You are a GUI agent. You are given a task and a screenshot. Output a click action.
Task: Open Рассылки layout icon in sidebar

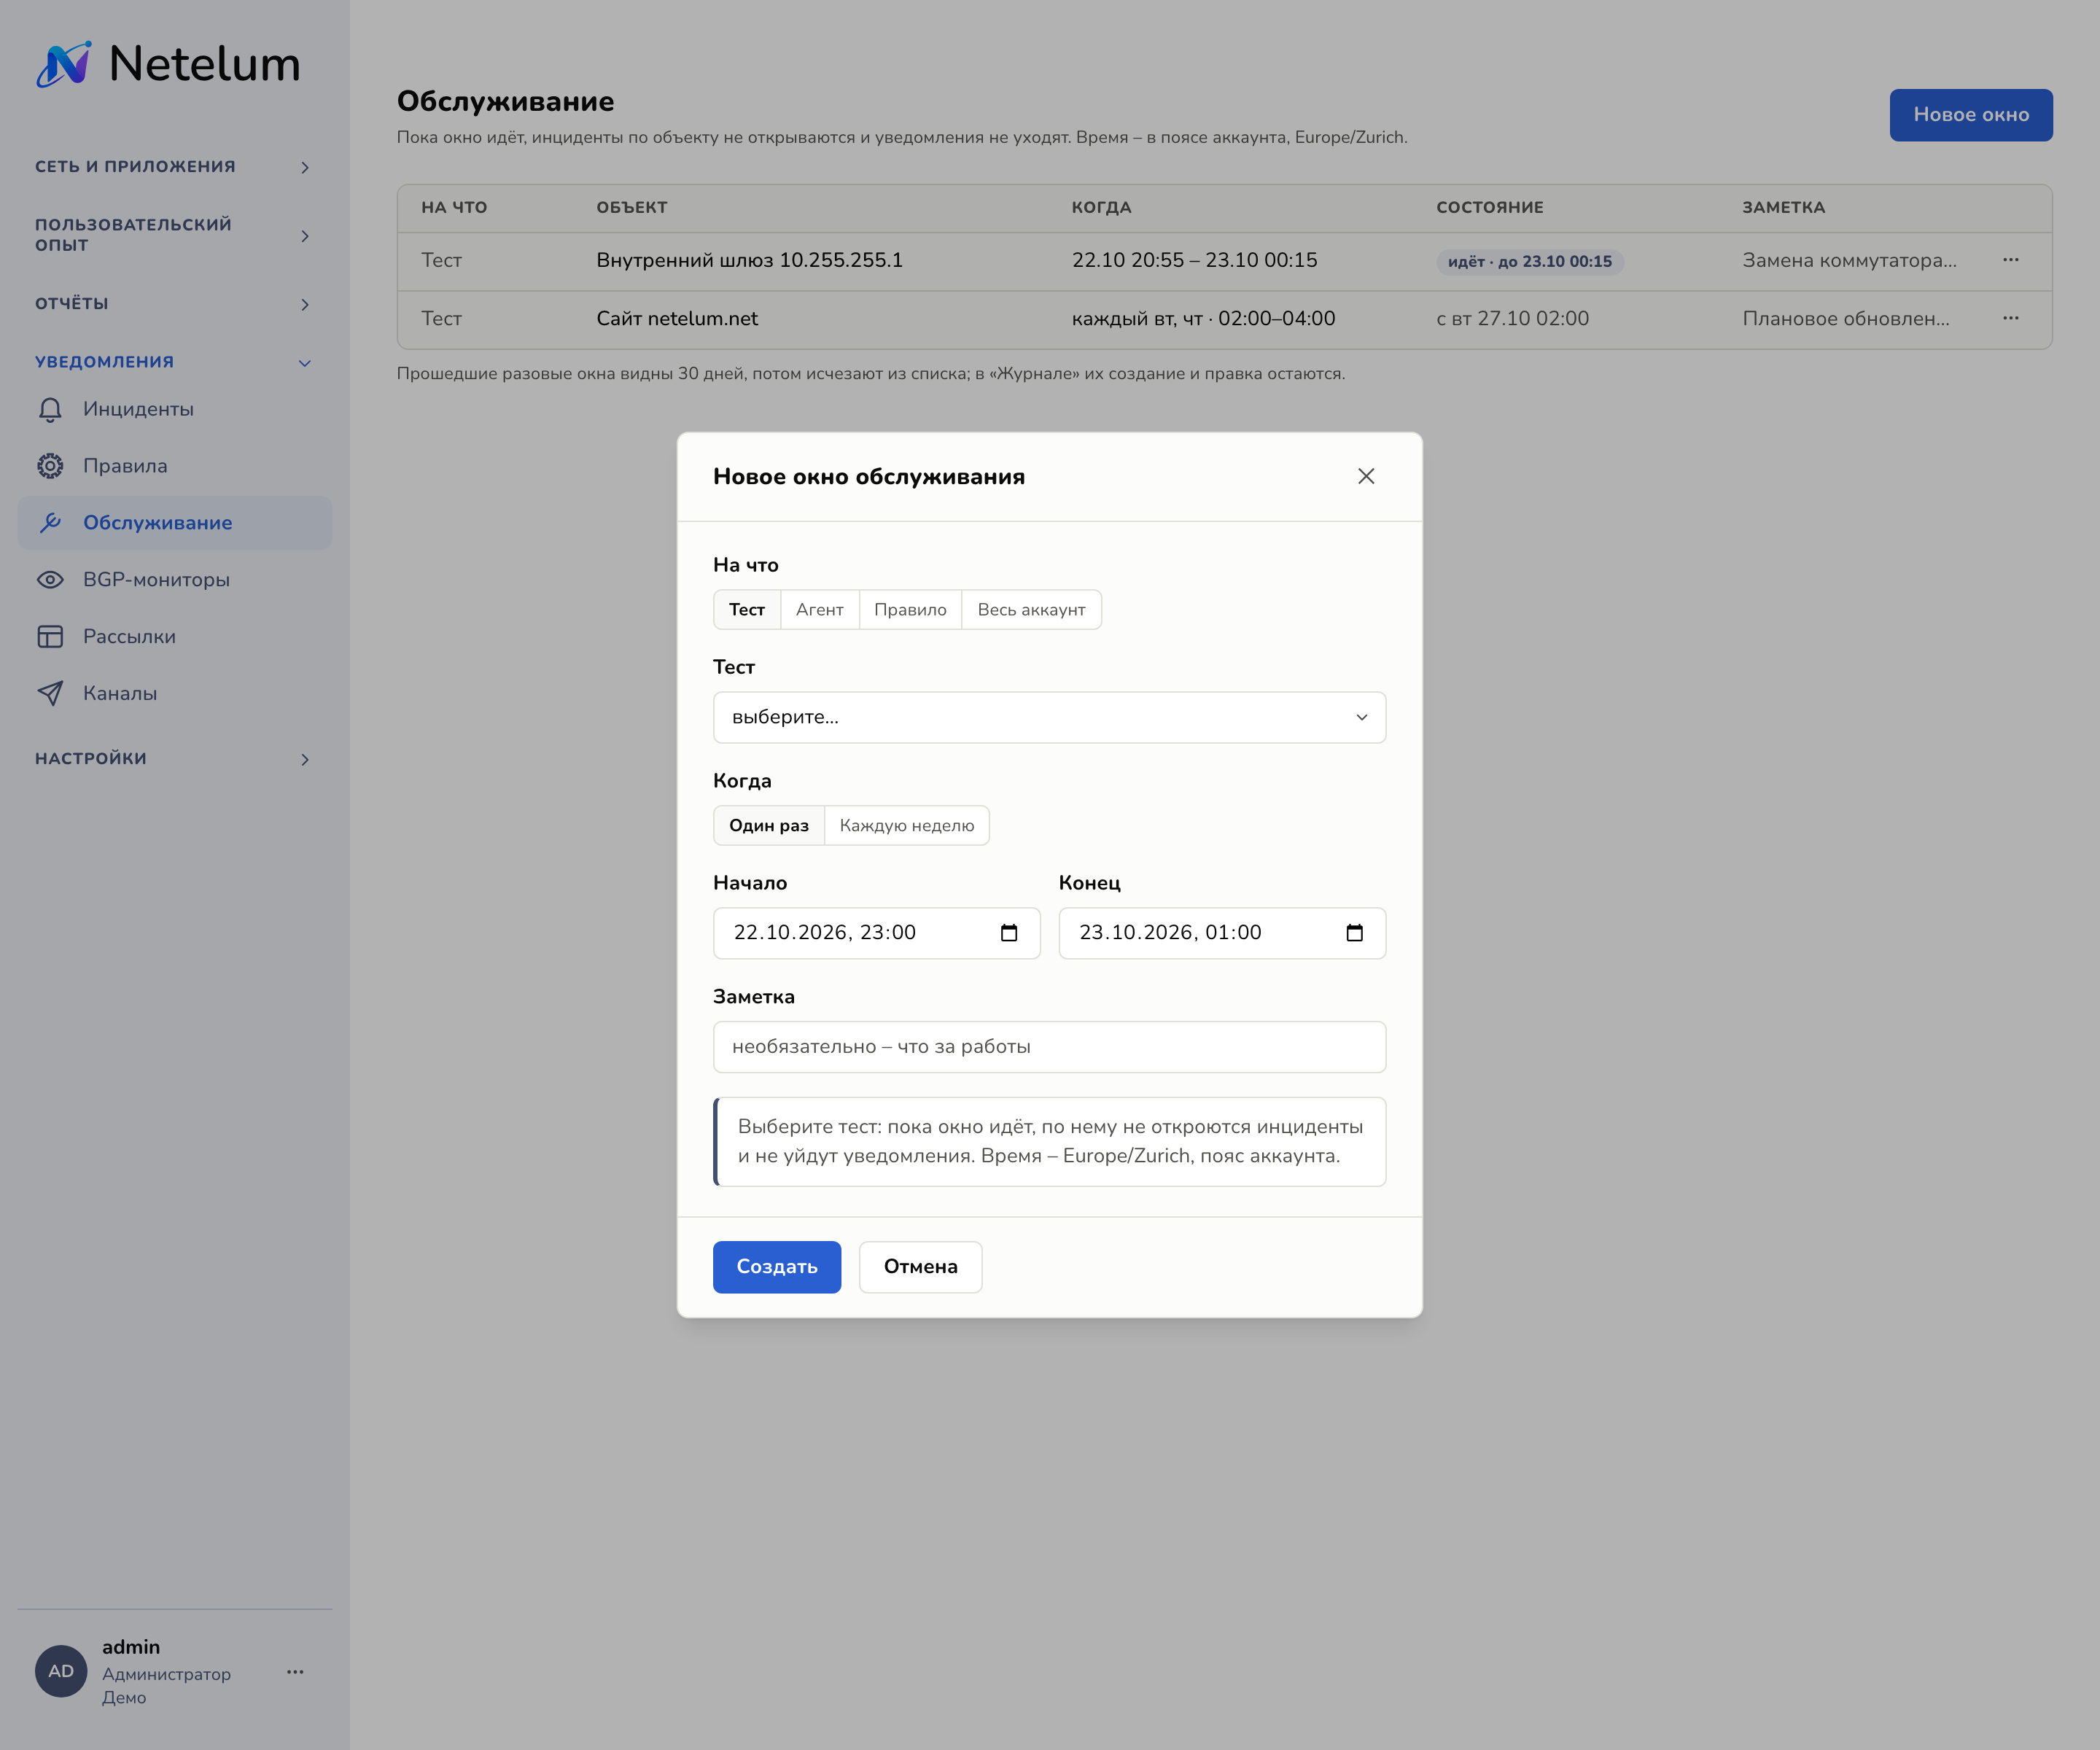(50, 637)
